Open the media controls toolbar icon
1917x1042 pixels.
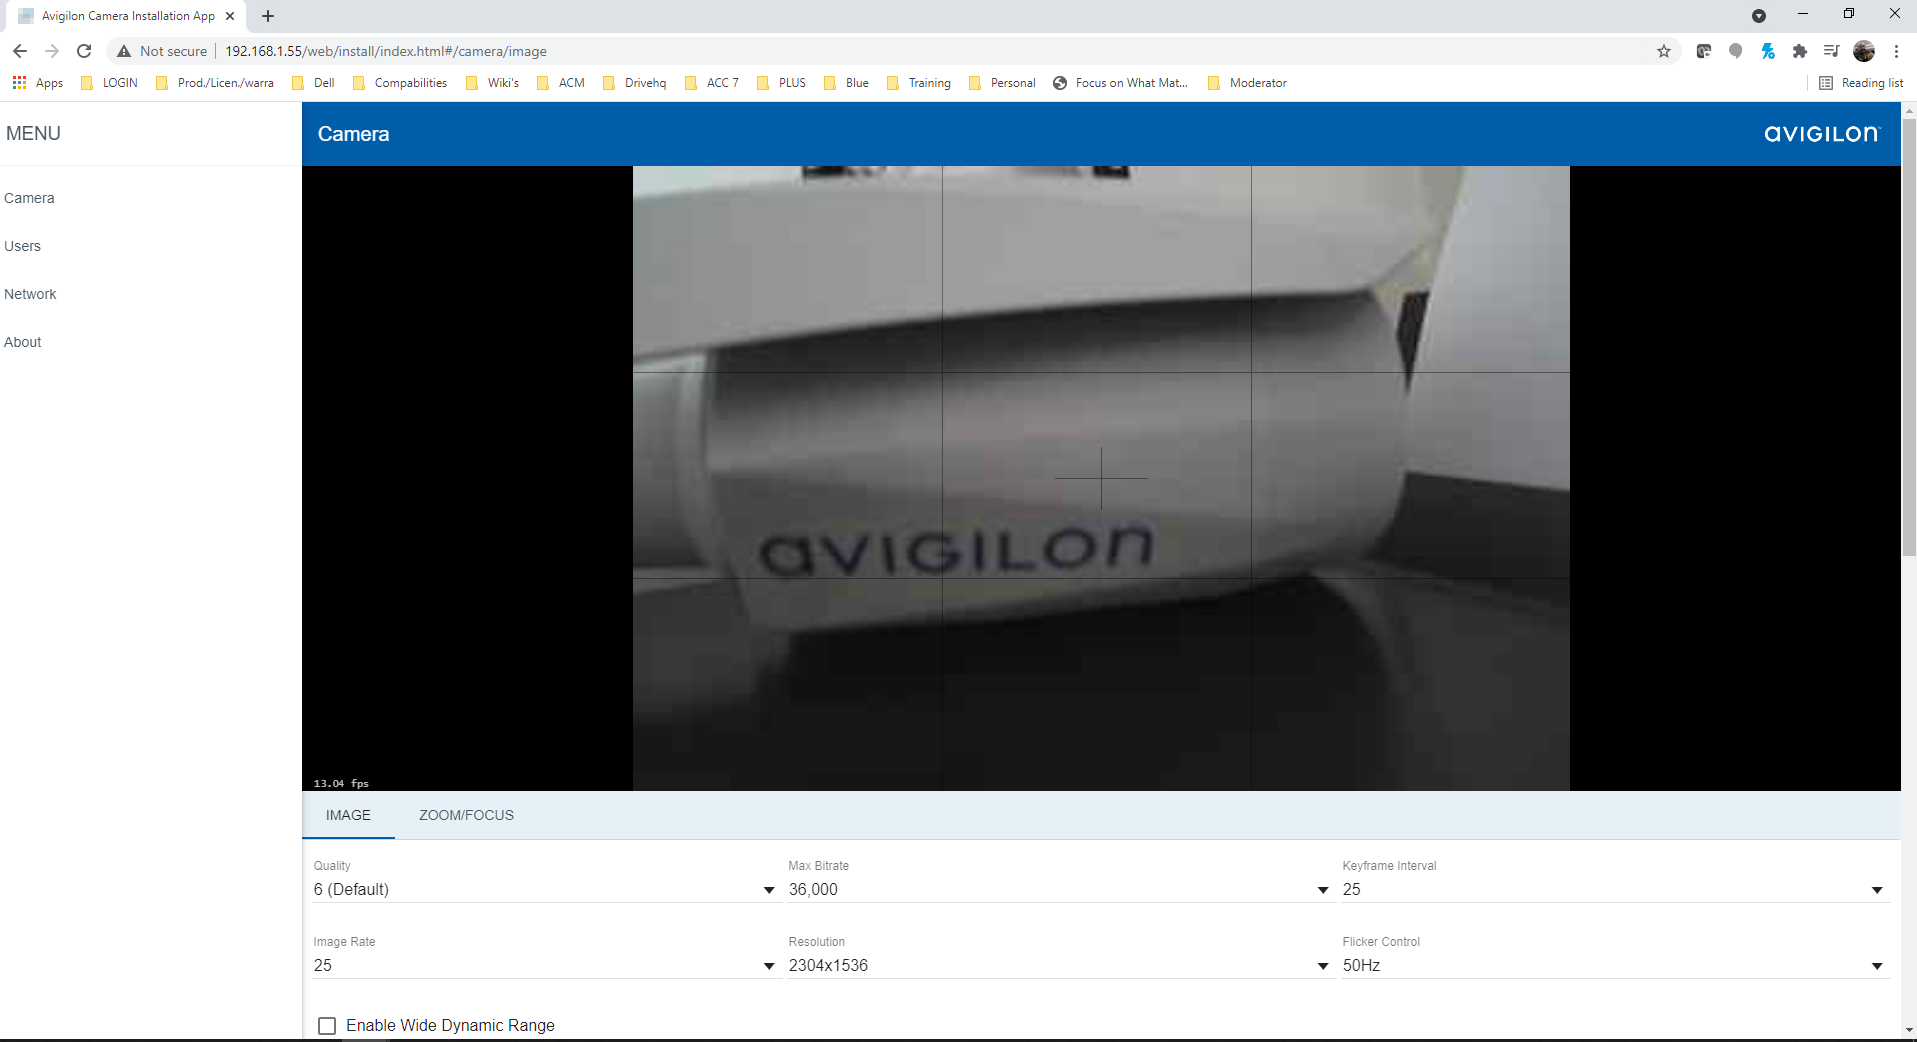tap(1831, 51)
